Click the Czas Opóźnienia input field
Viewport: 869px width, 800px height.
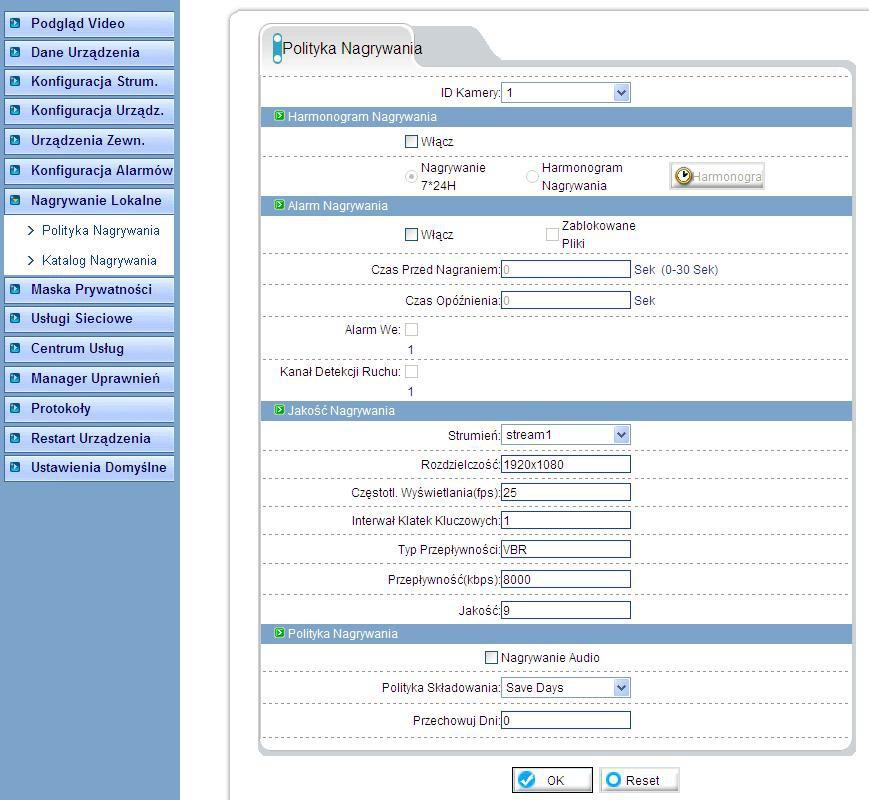coord(565,300)
